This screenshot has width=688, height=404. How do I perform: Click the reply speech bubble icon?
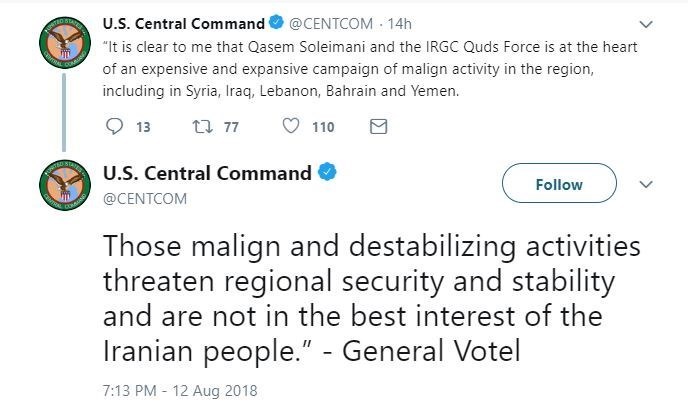click(115, 127)
